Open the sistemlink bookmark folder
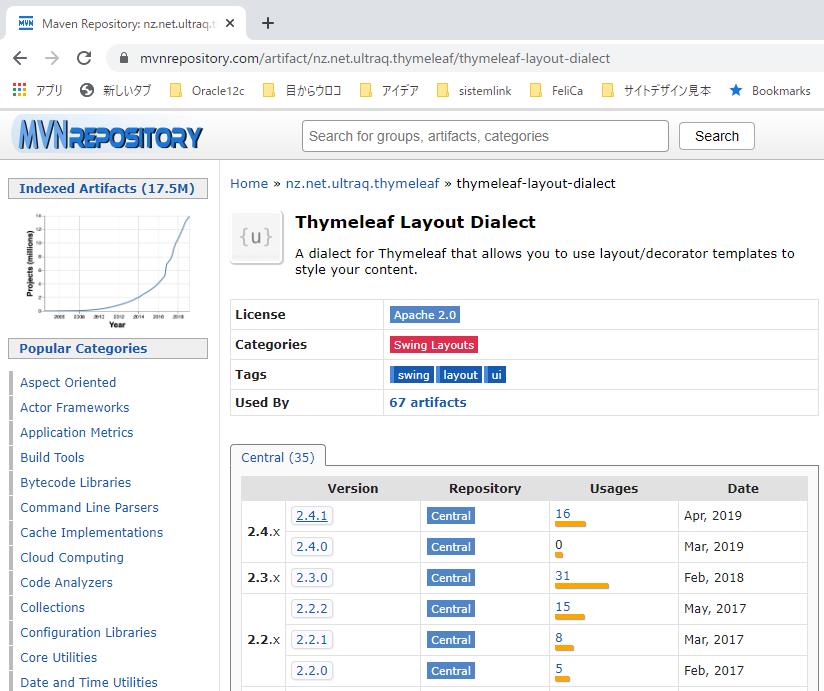This screenshot has width=824, height=691. click(474, 90)
